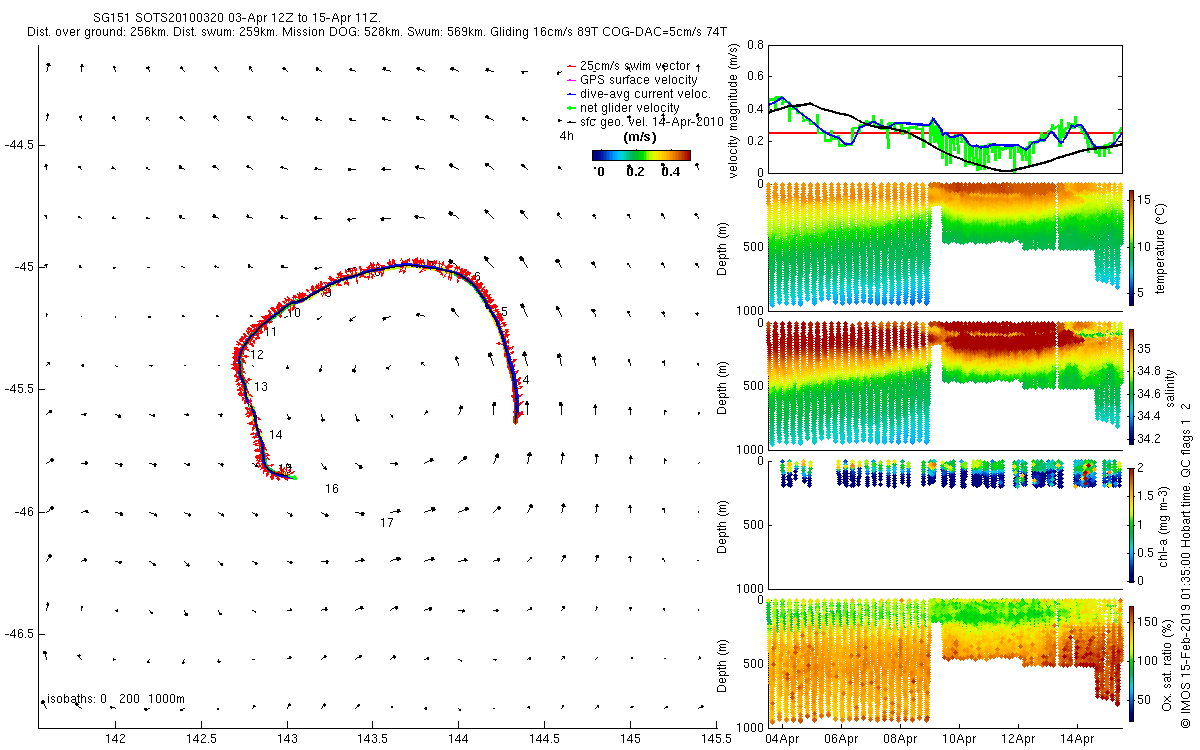This screenshot has height=750, width=1200.
Task: Select the '25cm/s swim vector' legend entry
Action: tap(627, 65)
